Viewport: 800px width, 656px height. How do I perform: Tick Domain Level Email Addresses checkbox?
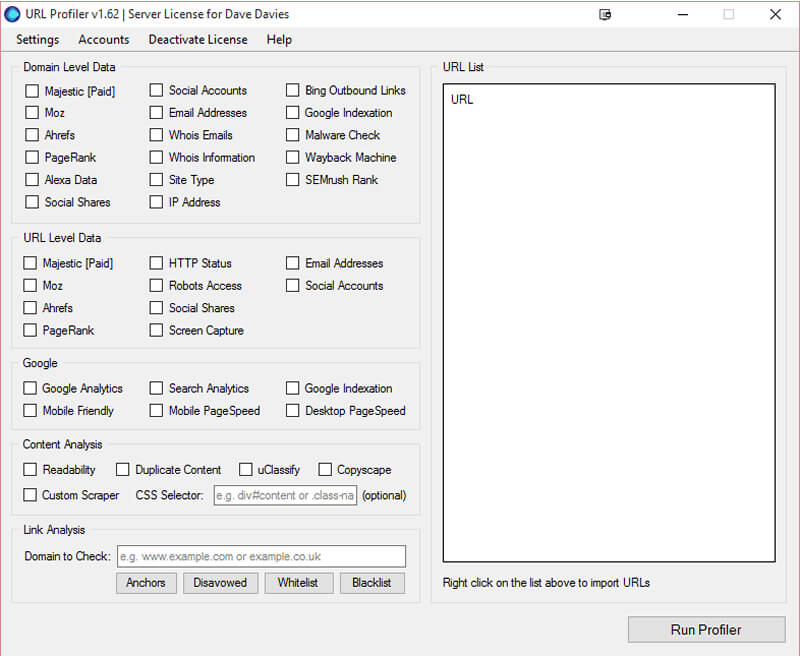[156, 113]
